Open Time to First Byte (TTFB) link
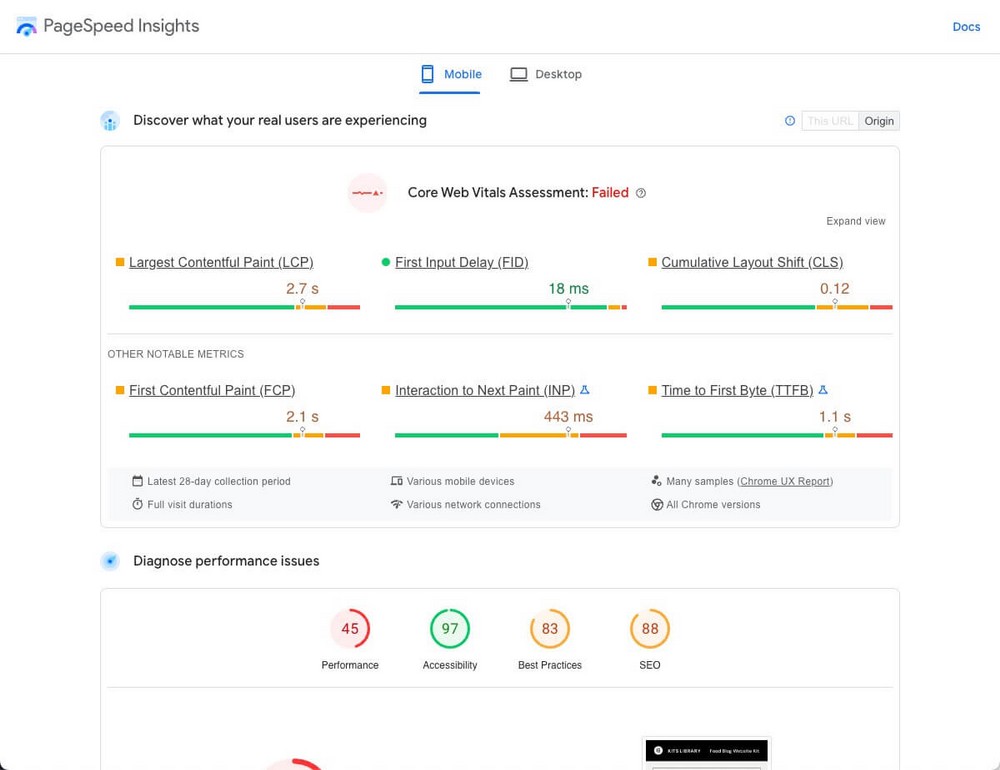1000x770 pixels. click(x=737, y=390)
